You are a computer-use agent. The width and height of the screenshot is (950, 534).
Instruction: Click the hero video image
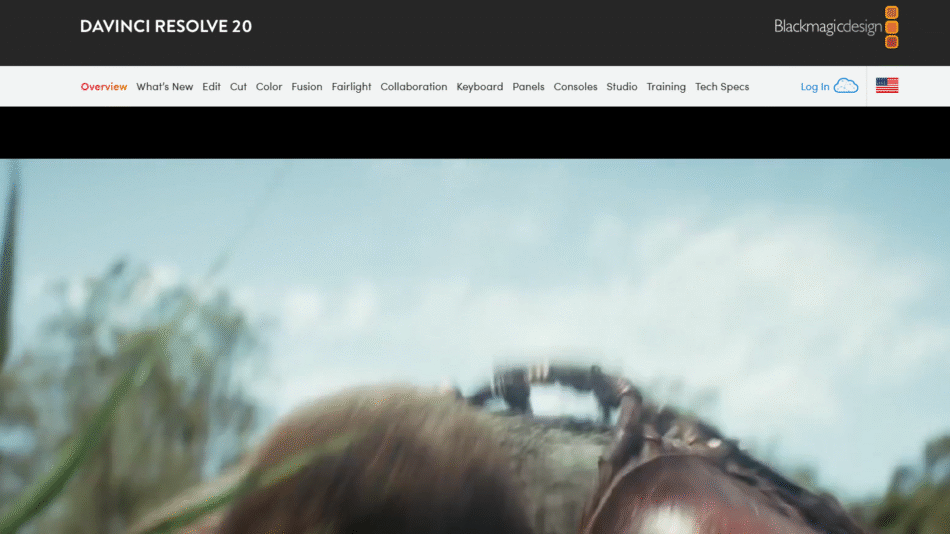click(x=475, y=345)
